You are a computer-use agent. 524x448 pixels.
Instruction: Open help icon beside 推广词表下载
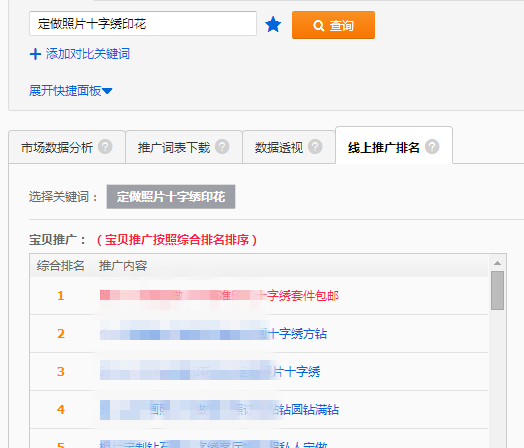(222, 147)
